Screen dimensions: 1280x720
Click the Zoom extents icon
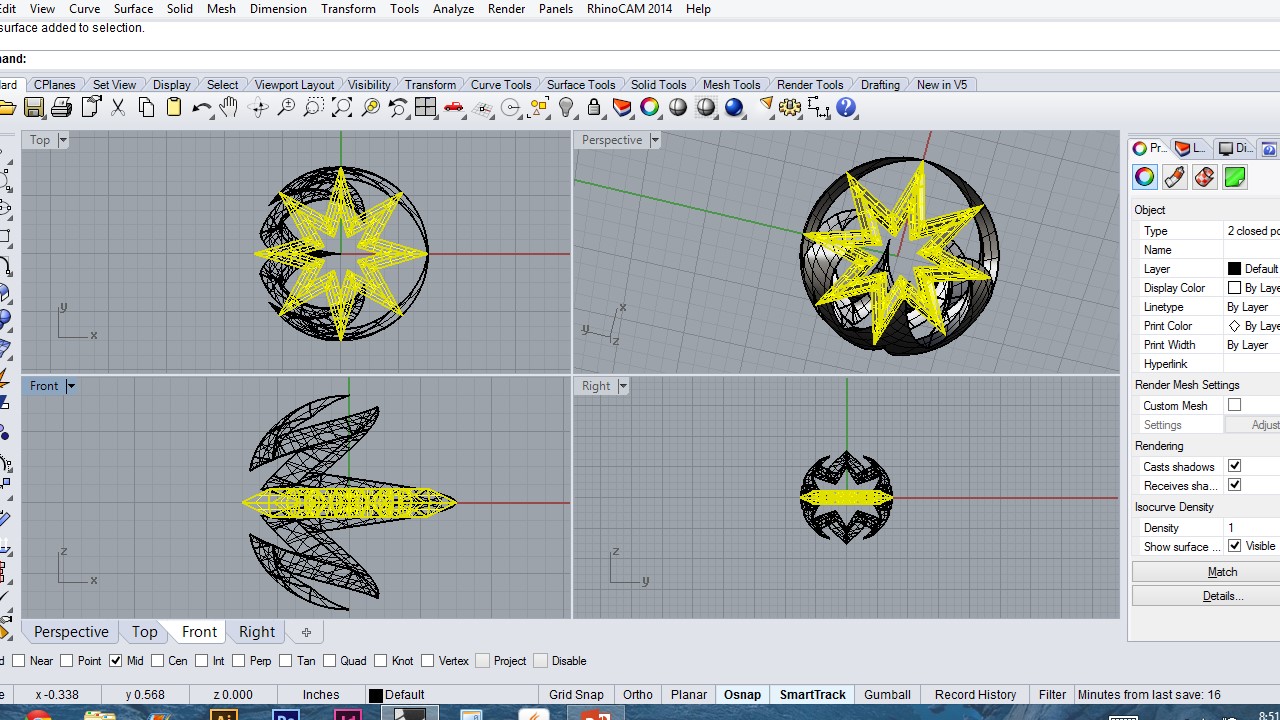[x=342, y=107]
